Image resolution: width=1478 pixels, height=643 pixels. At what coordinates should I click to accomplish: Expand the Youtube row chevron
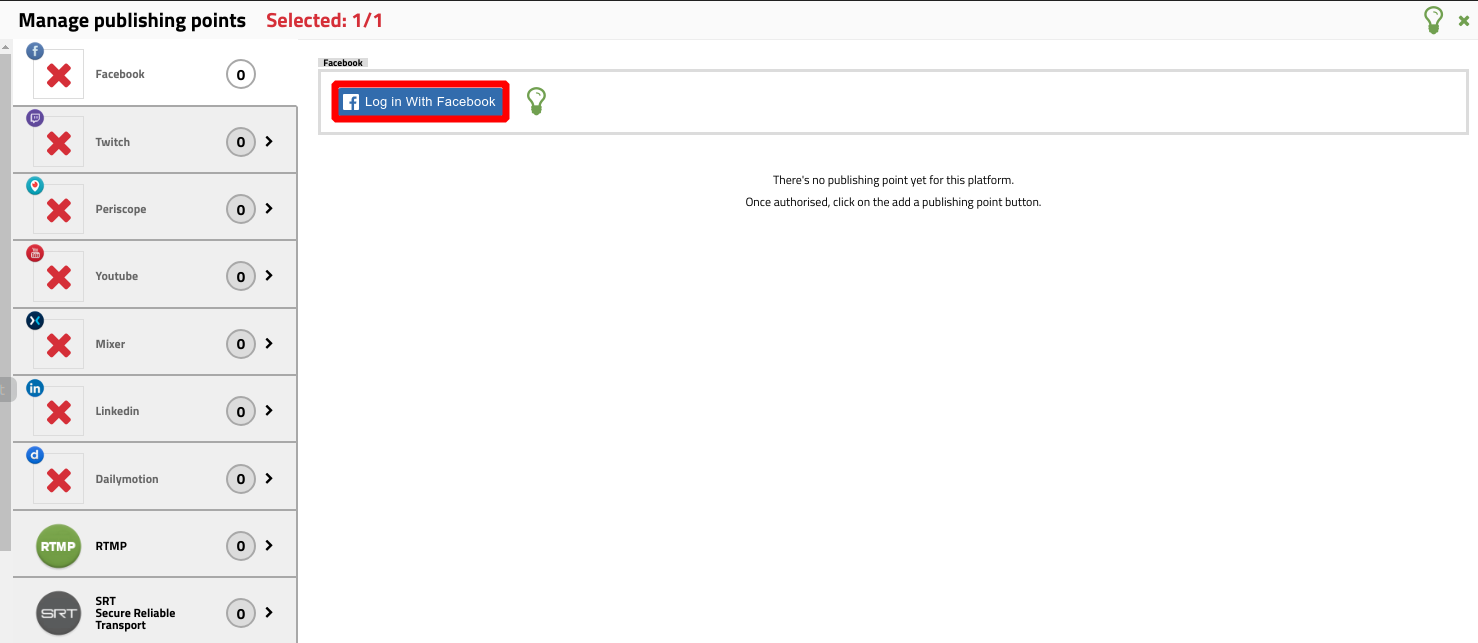point(269,276)
